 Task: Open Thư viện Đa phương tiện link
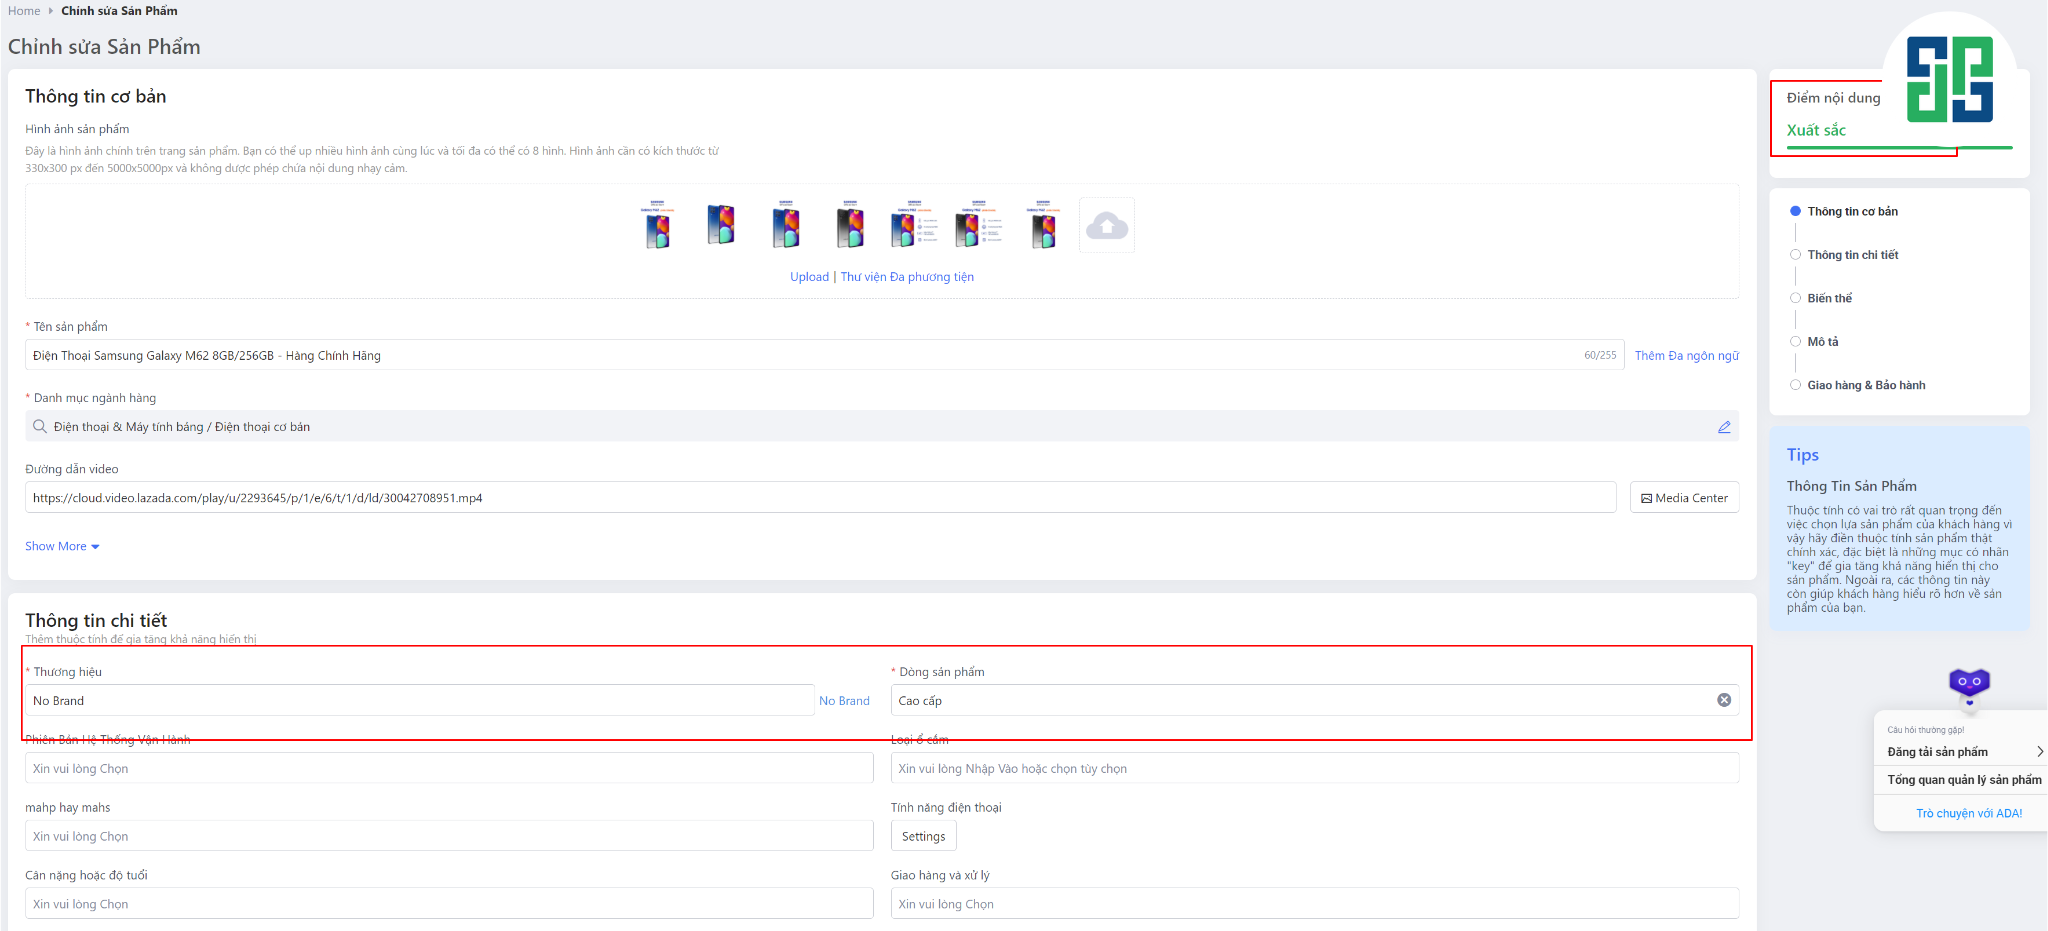pos(907,277)
